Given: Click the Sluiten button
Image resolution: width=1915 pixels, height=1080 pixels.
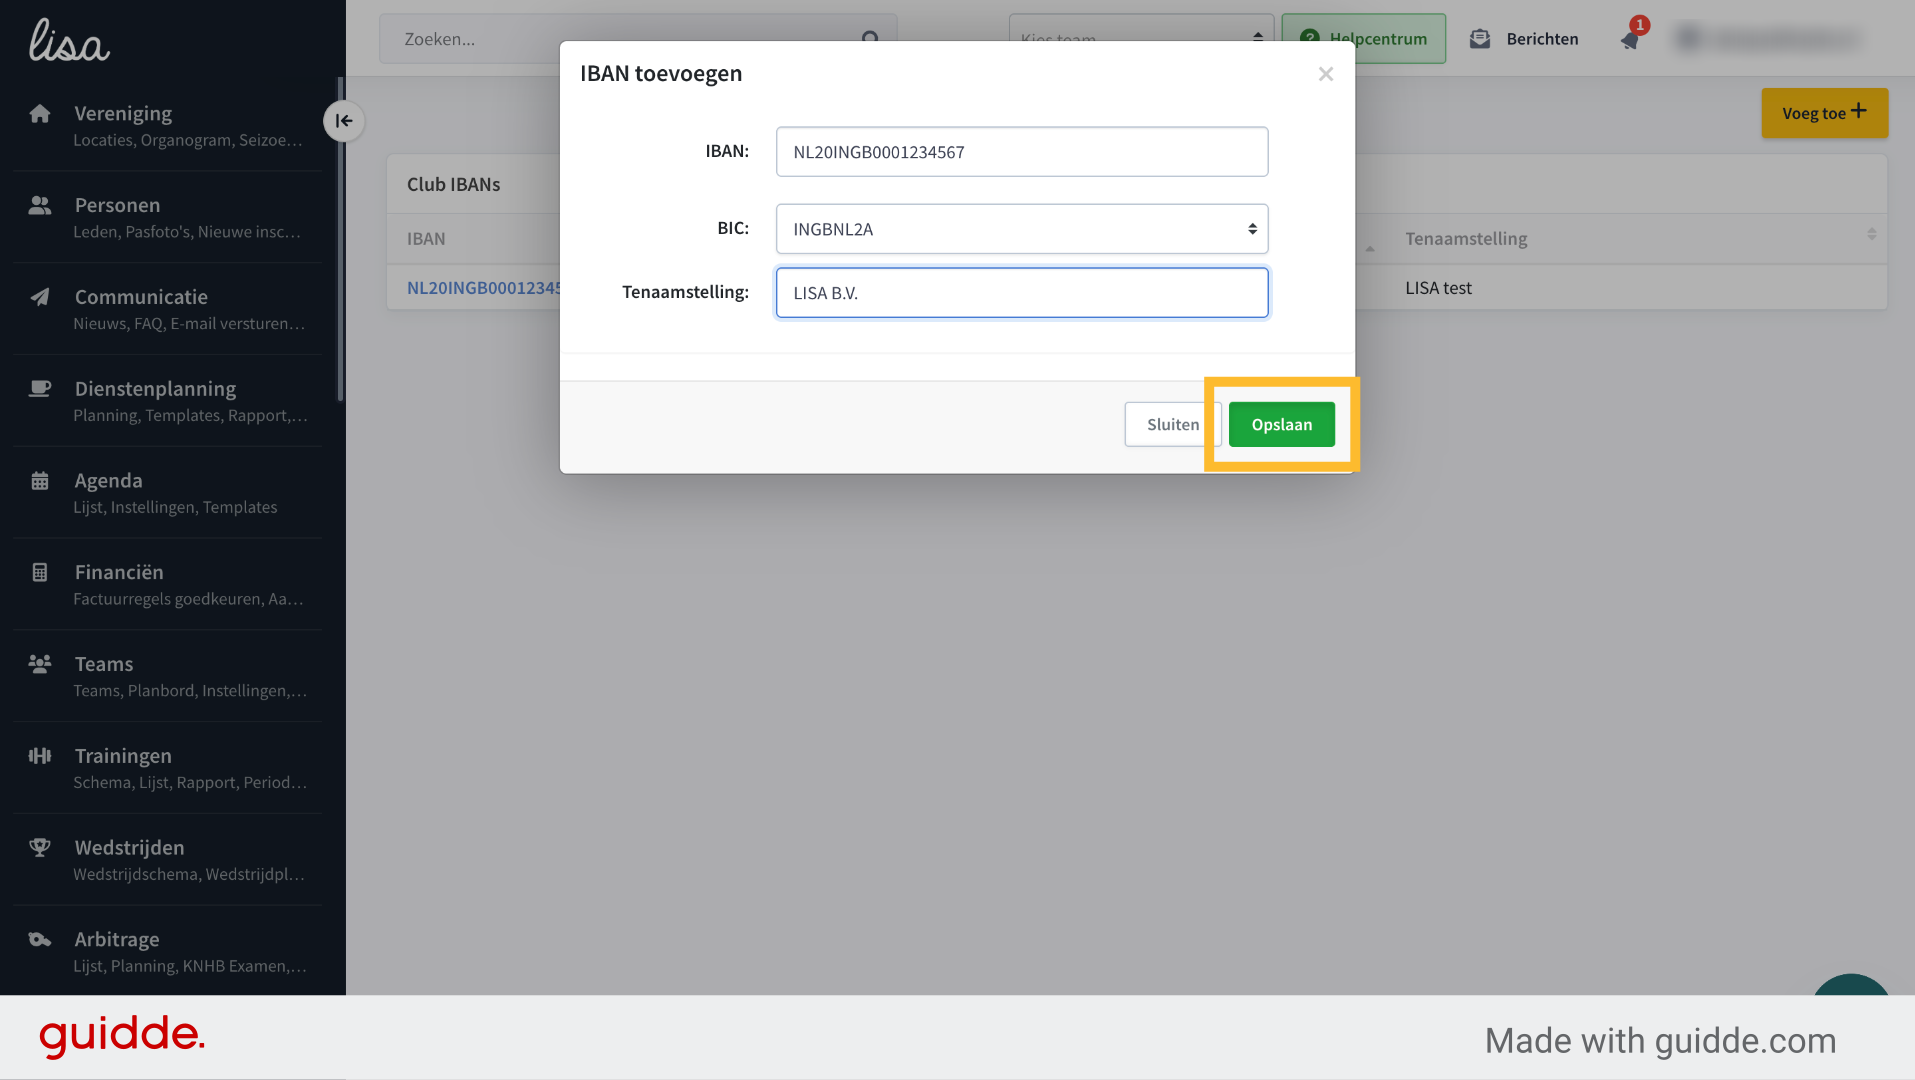Looking at the screenshot, I should tap(1172, 425).
